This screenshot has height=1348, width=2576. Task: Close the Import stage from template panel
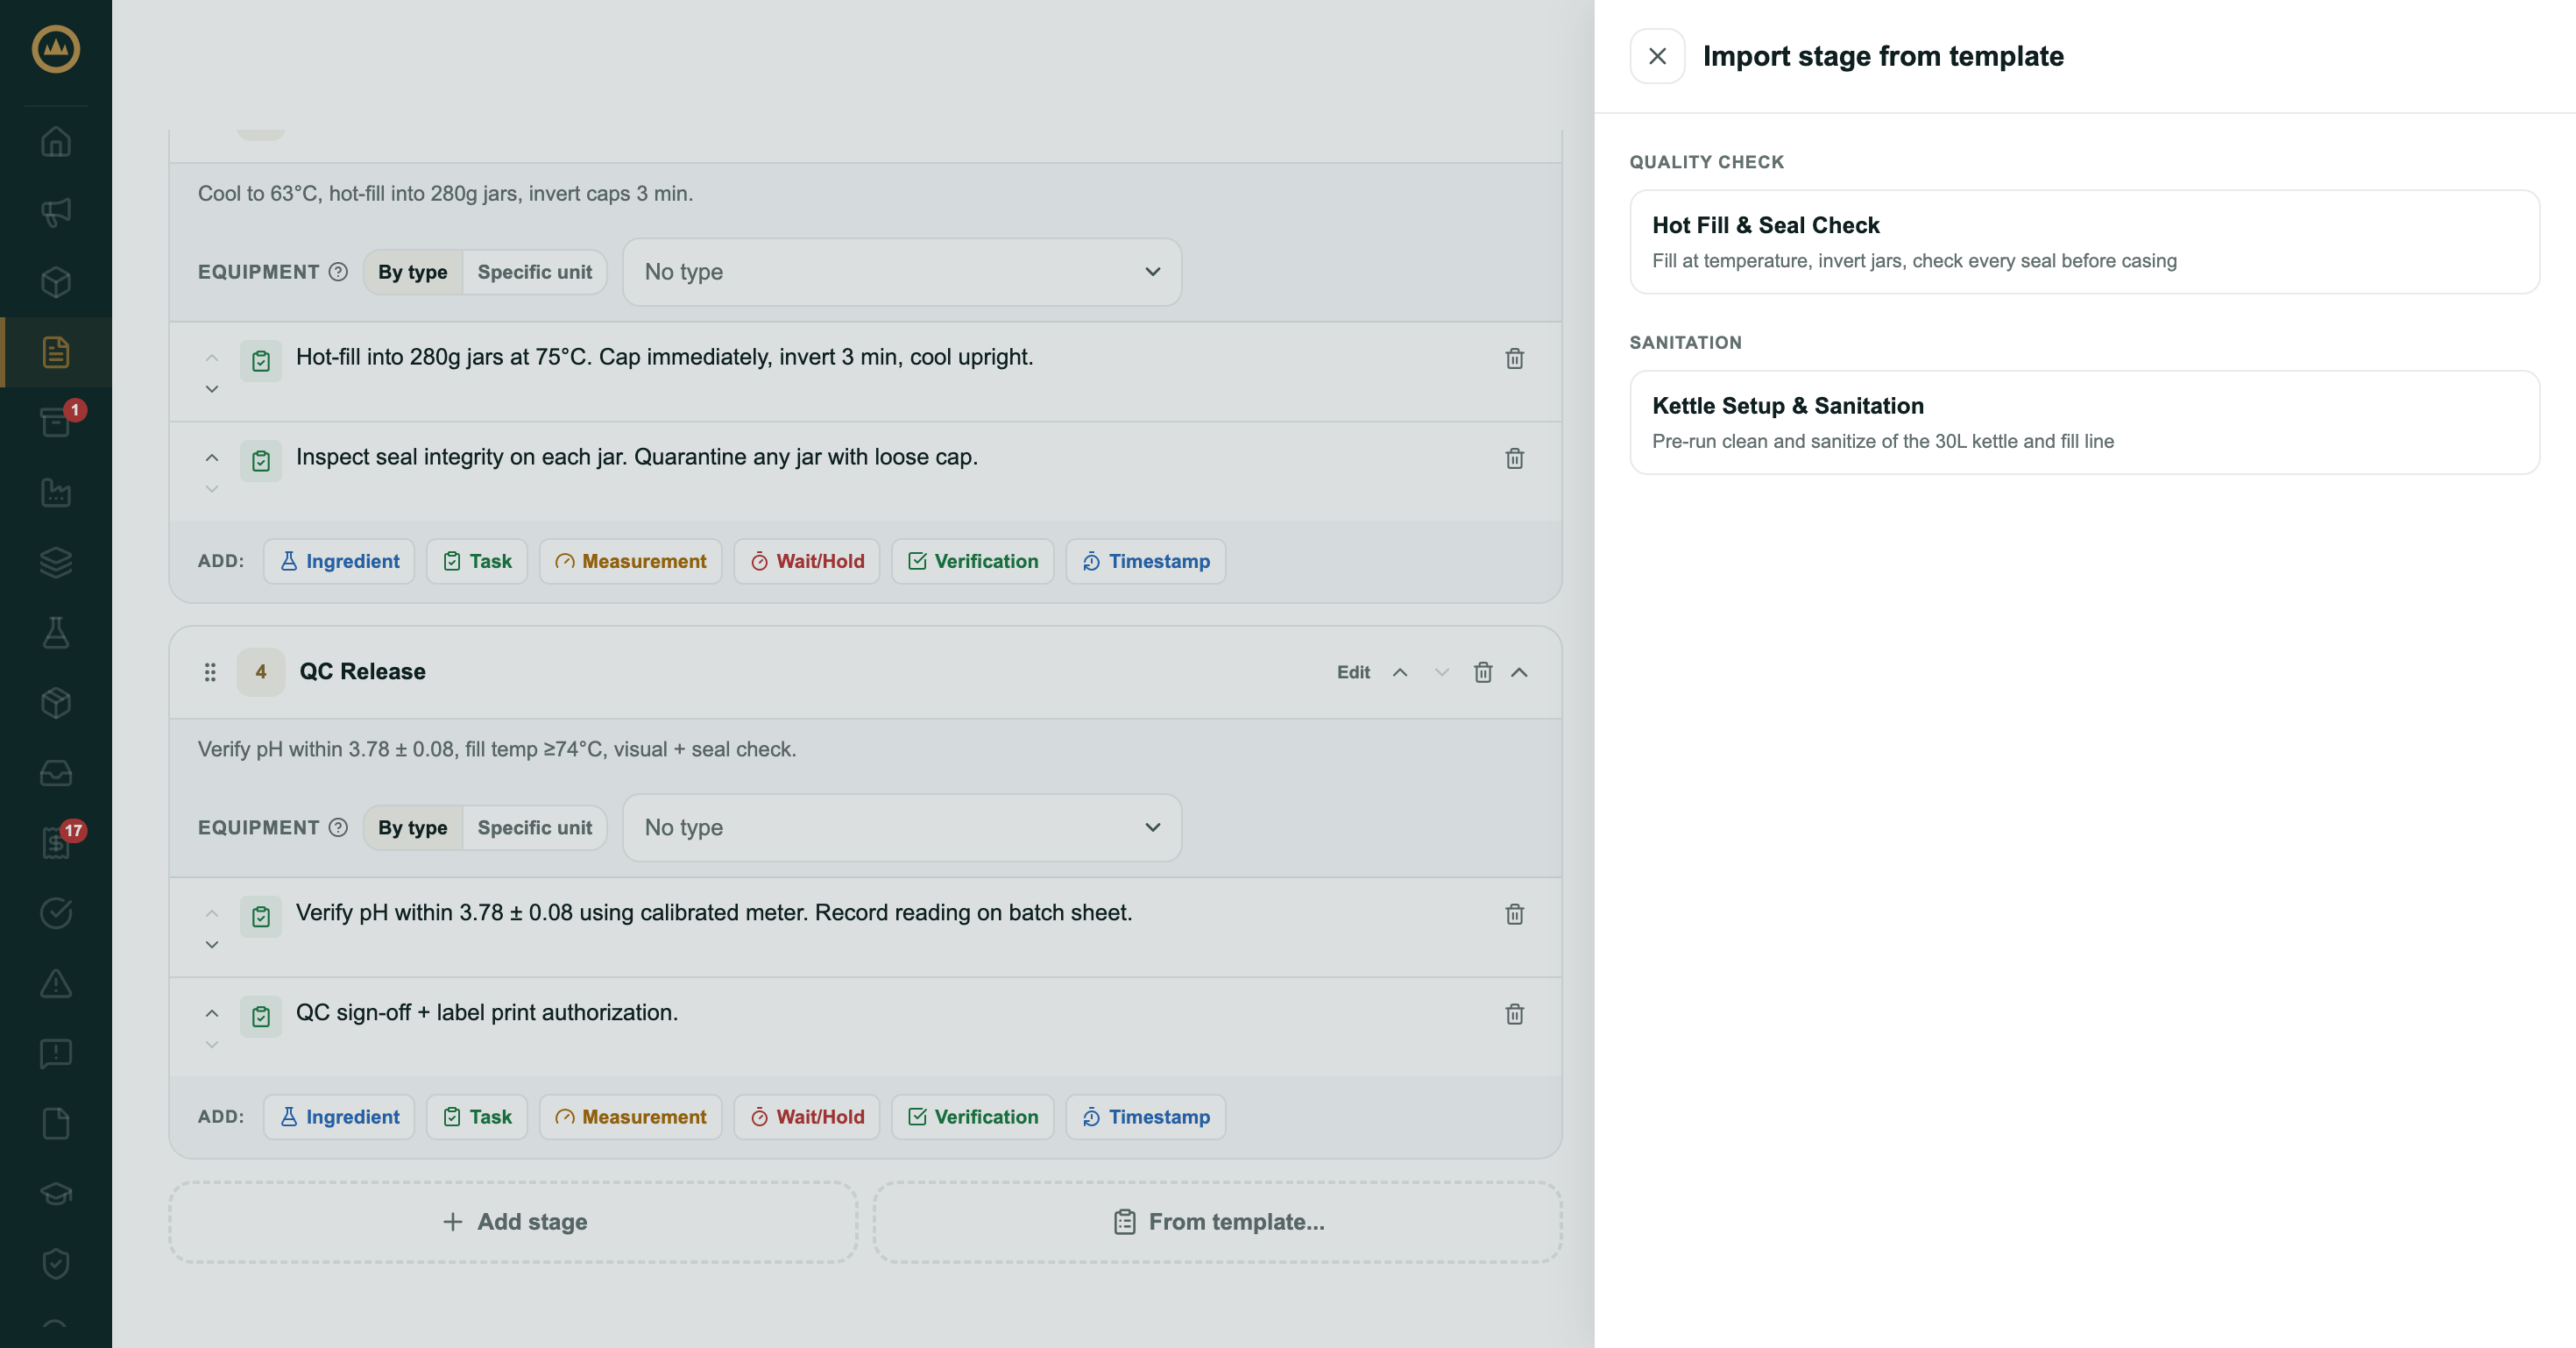1657,56
